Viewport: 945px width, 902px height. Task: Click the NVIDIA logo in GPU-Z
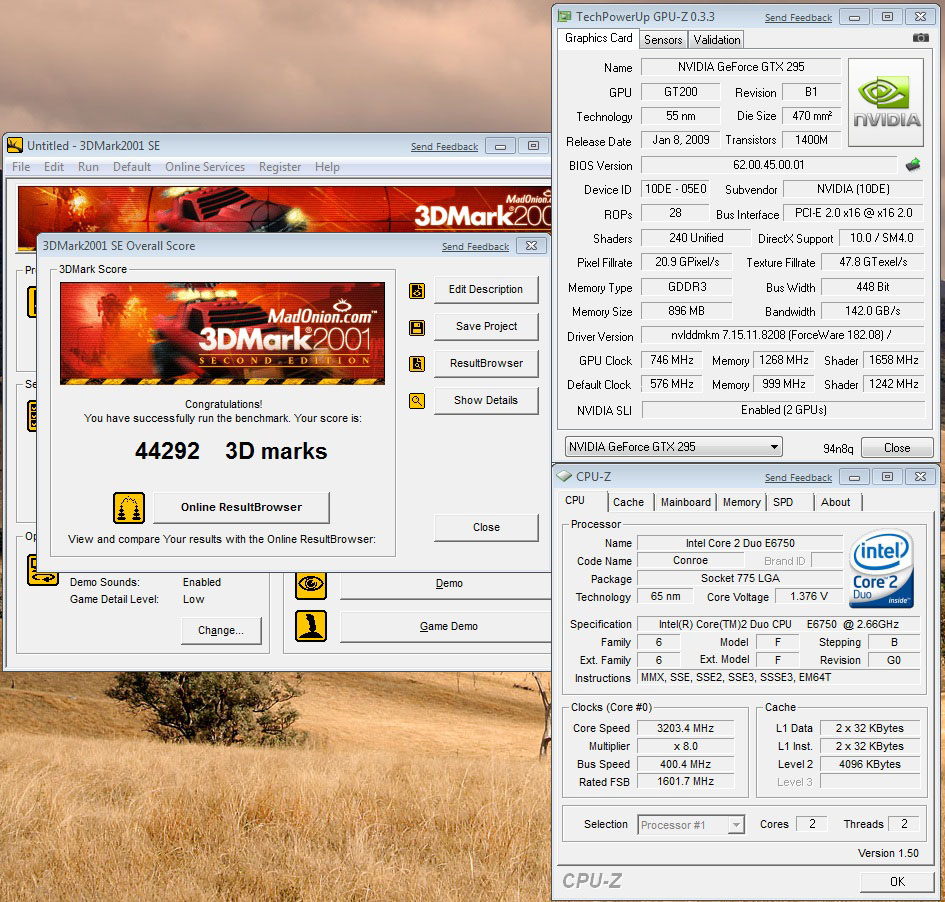[x=885, y=102]
